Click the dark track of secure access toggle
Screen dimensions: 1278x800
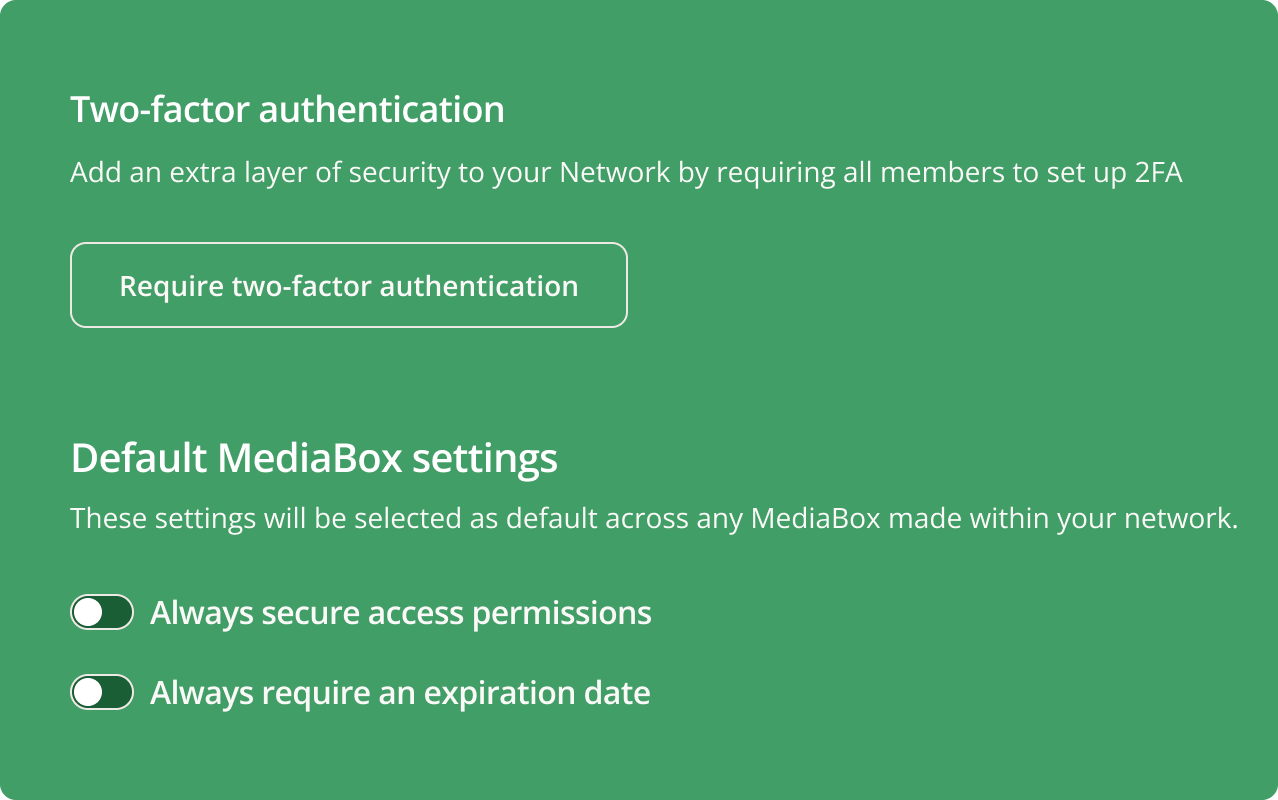[118, 612]
